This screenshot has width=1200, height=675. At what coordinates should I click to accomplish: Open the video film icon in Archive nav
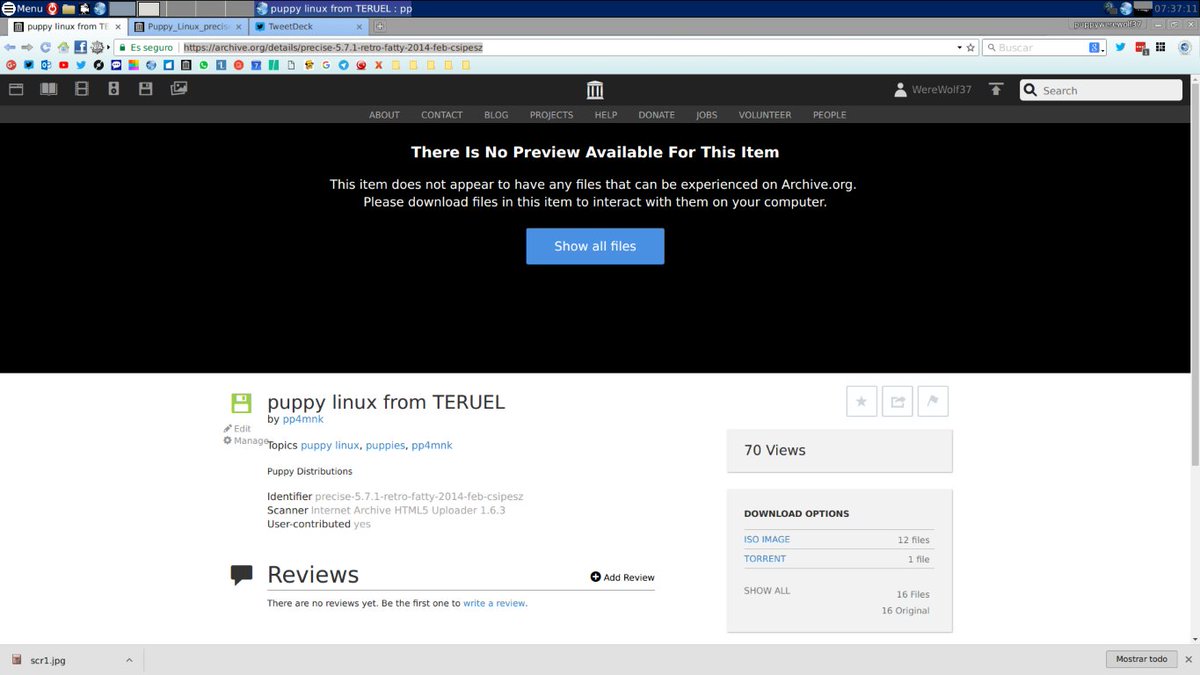pyautogui.click(x=82, y=89)
